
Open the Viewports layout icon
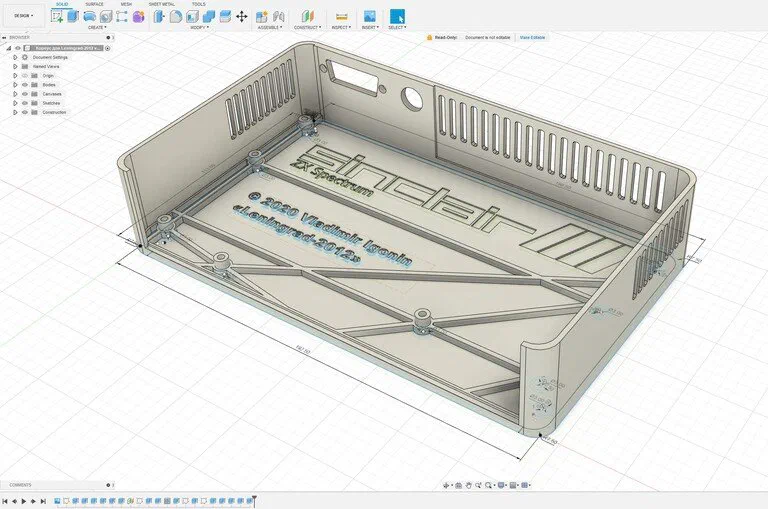[525, 485]
